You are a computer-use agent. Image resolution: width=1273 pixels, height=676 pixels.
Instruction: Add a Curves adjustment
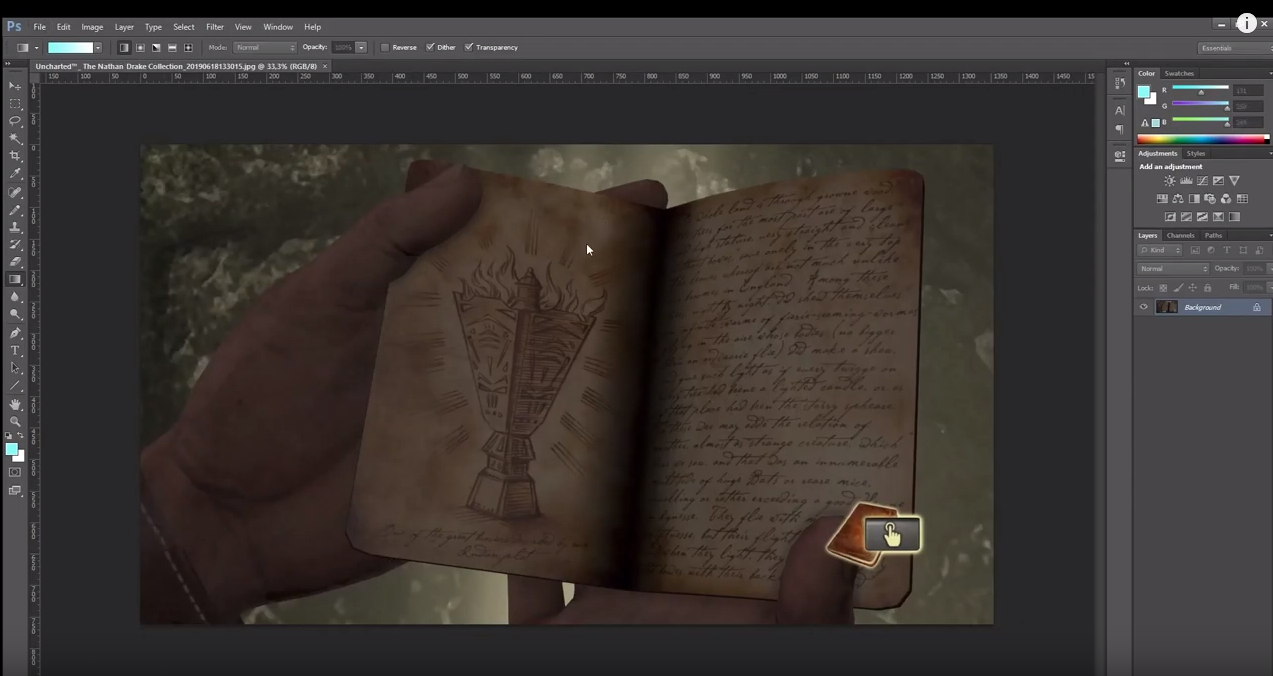point(1202,181)
